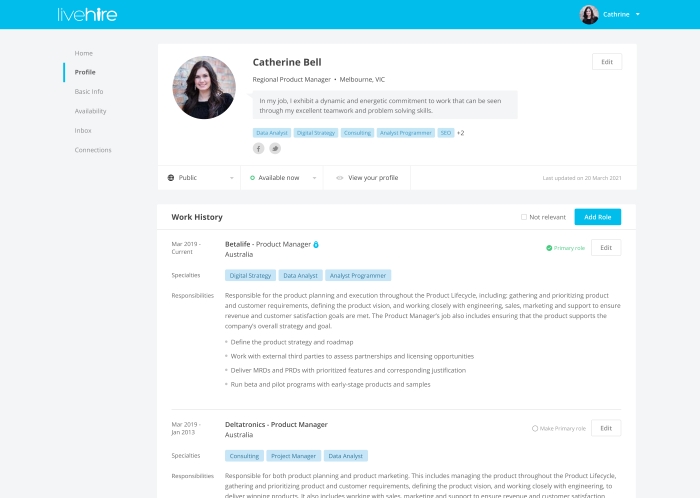The height and width of the screenshot is (498, 700).
Task: Click the blue badge icon beside Betalife
Action: 316,244
